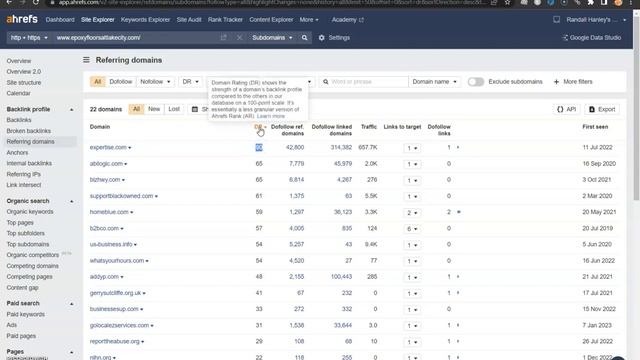Click the notifications monitor icon
This screenshot has width=640, height=360.
[556, 20]
